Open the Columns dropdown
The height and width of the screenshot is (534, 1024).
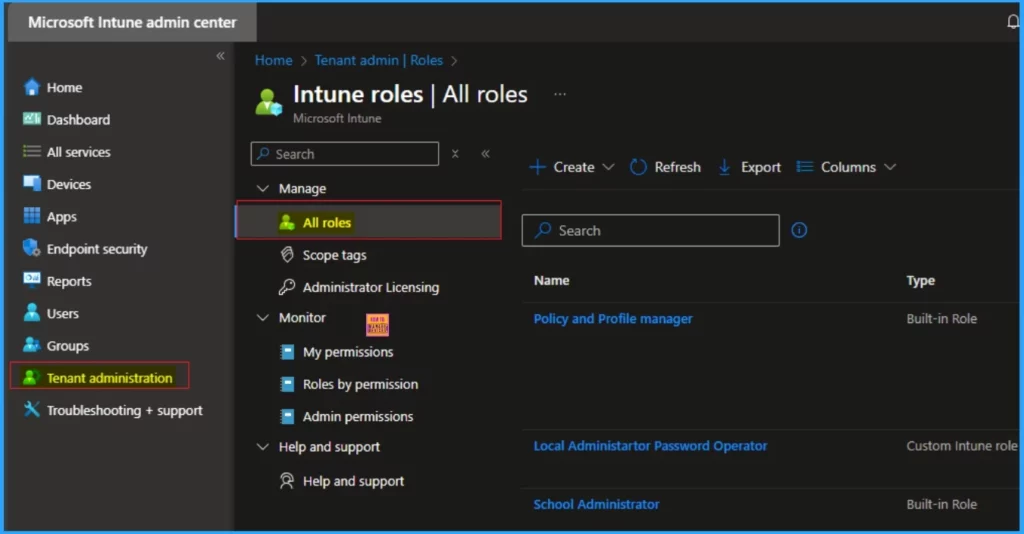click(x=846, y=167)
